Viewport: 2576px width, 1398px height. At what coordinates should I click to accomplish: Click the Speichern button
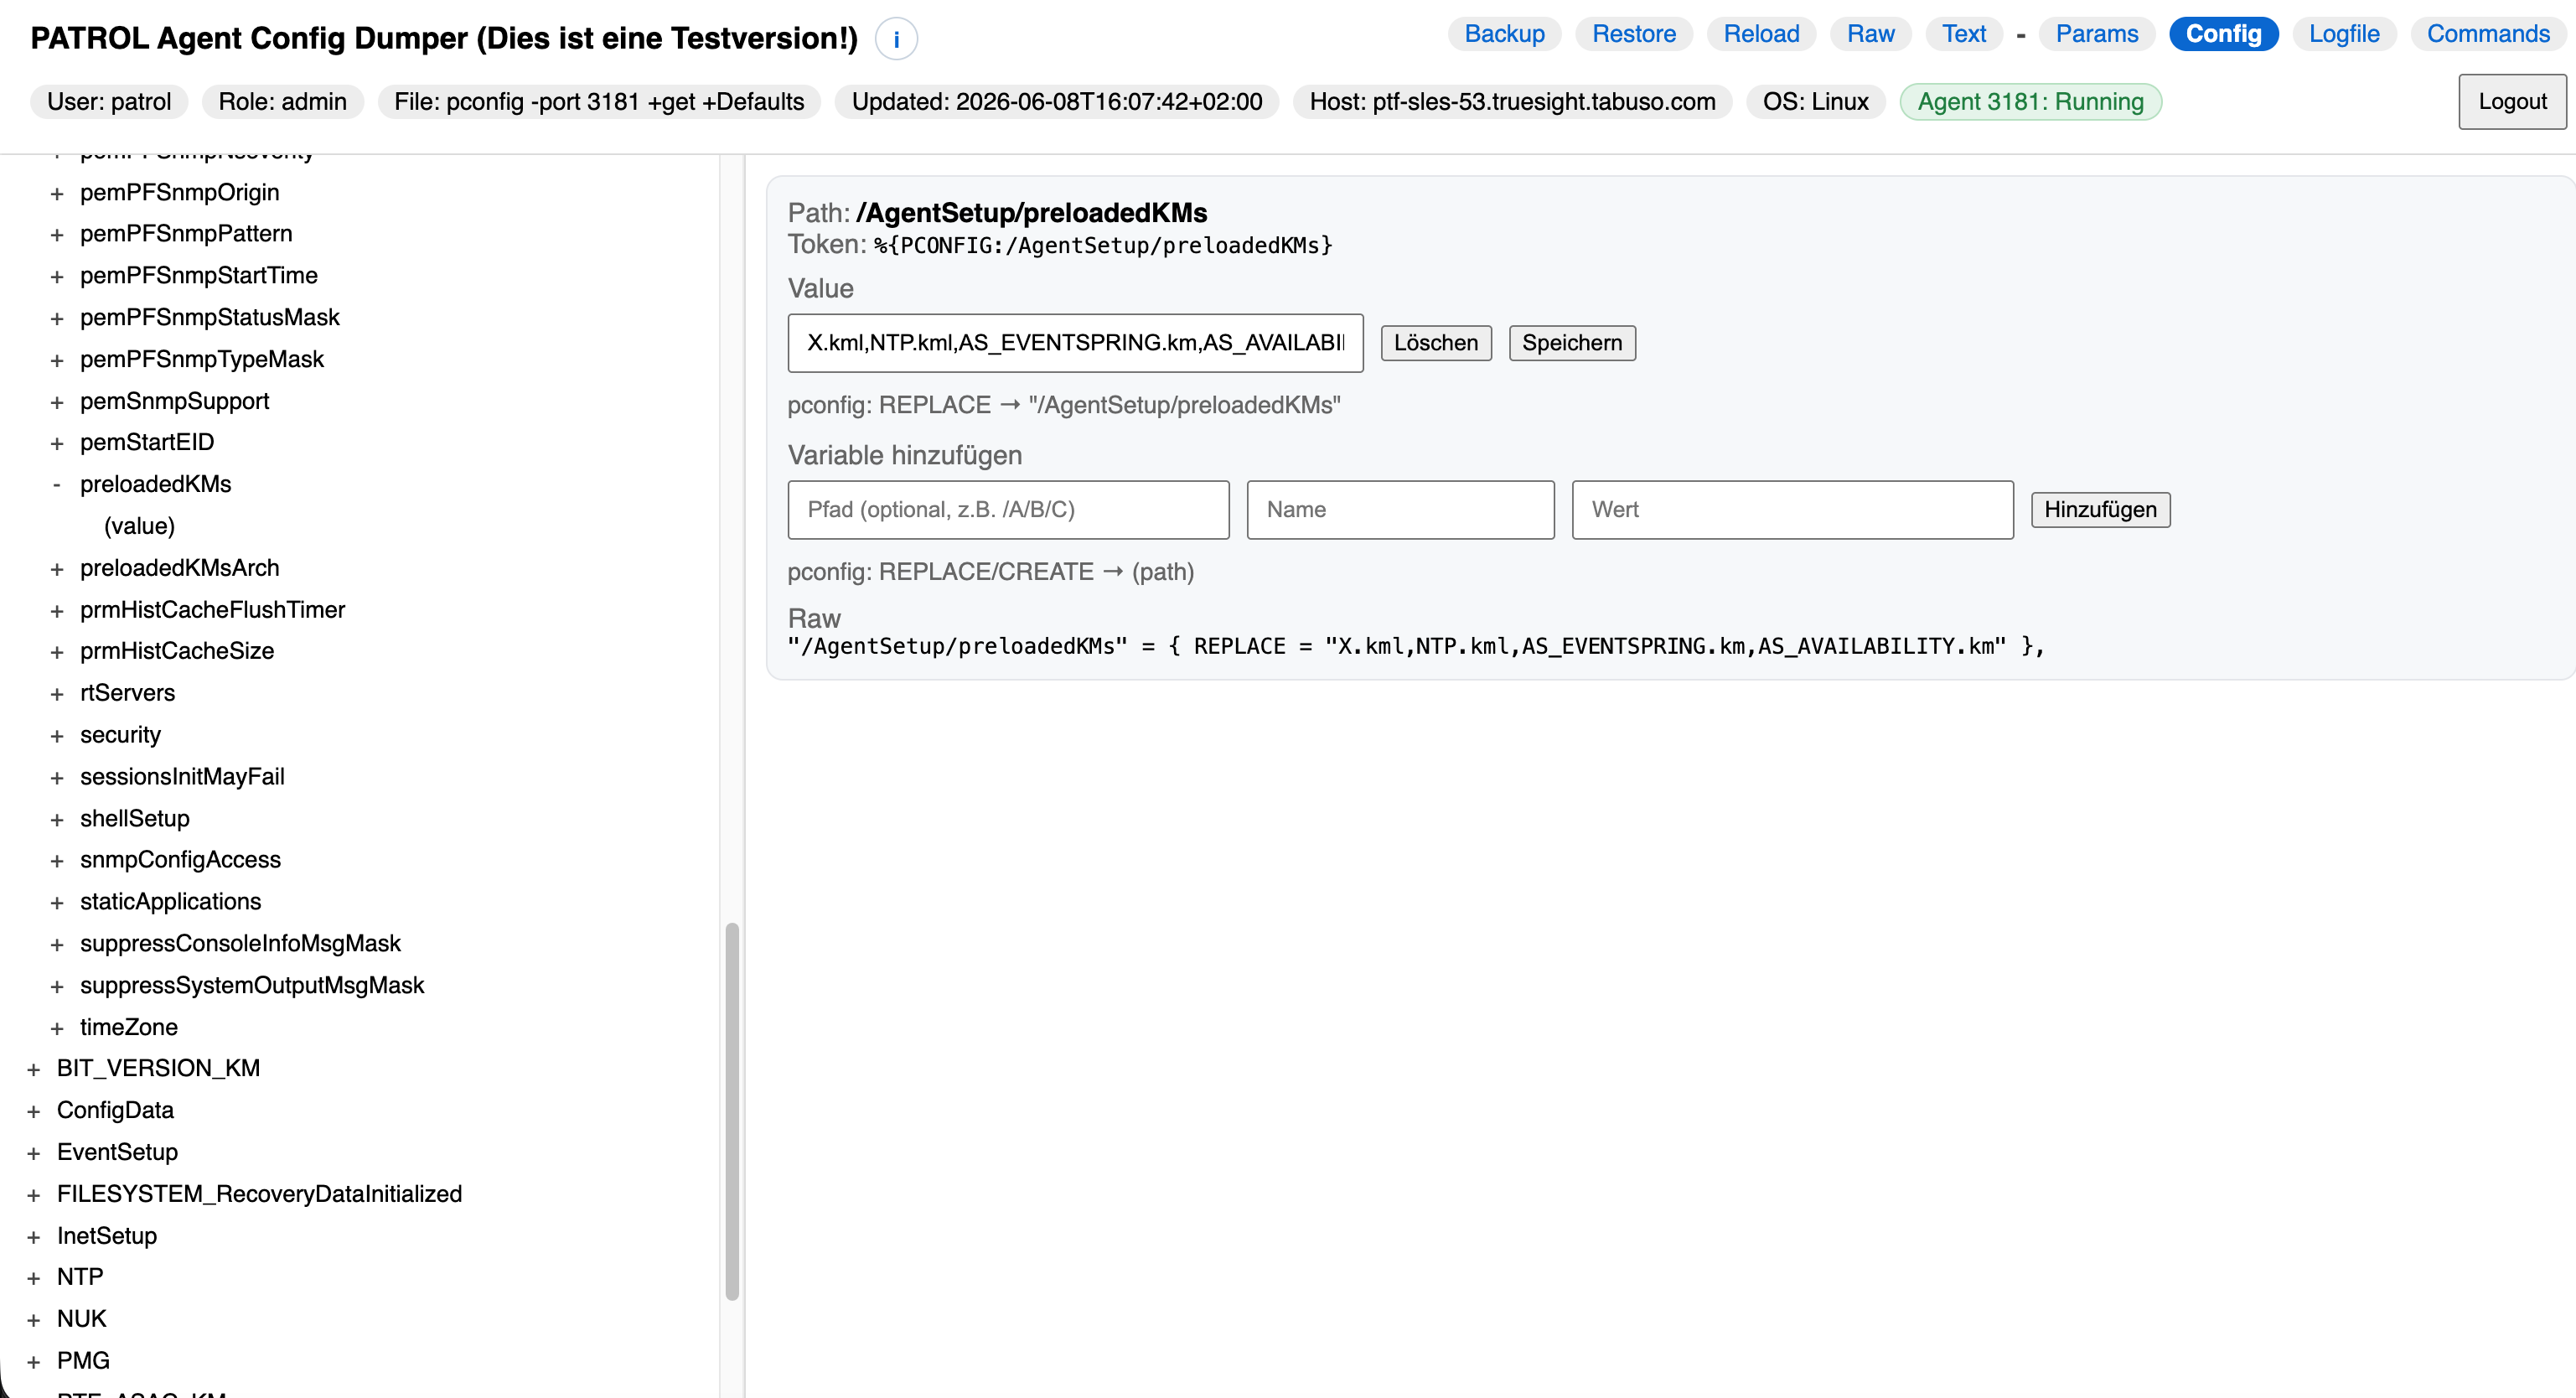click(x=1572, y=343)
